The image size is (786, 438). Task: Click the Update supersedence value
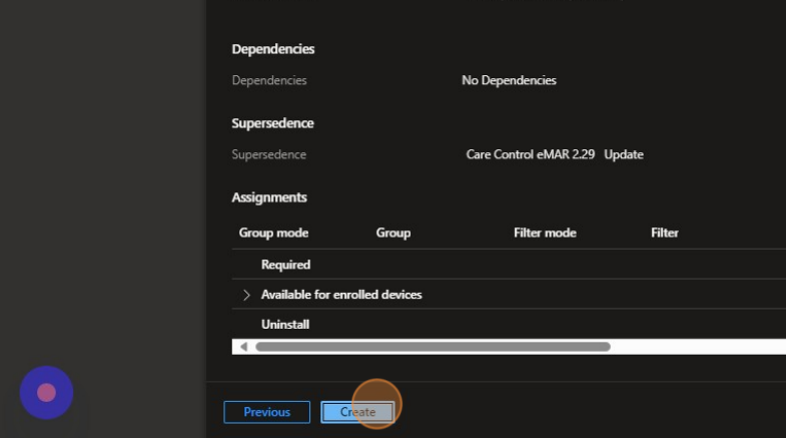[624, 155]
